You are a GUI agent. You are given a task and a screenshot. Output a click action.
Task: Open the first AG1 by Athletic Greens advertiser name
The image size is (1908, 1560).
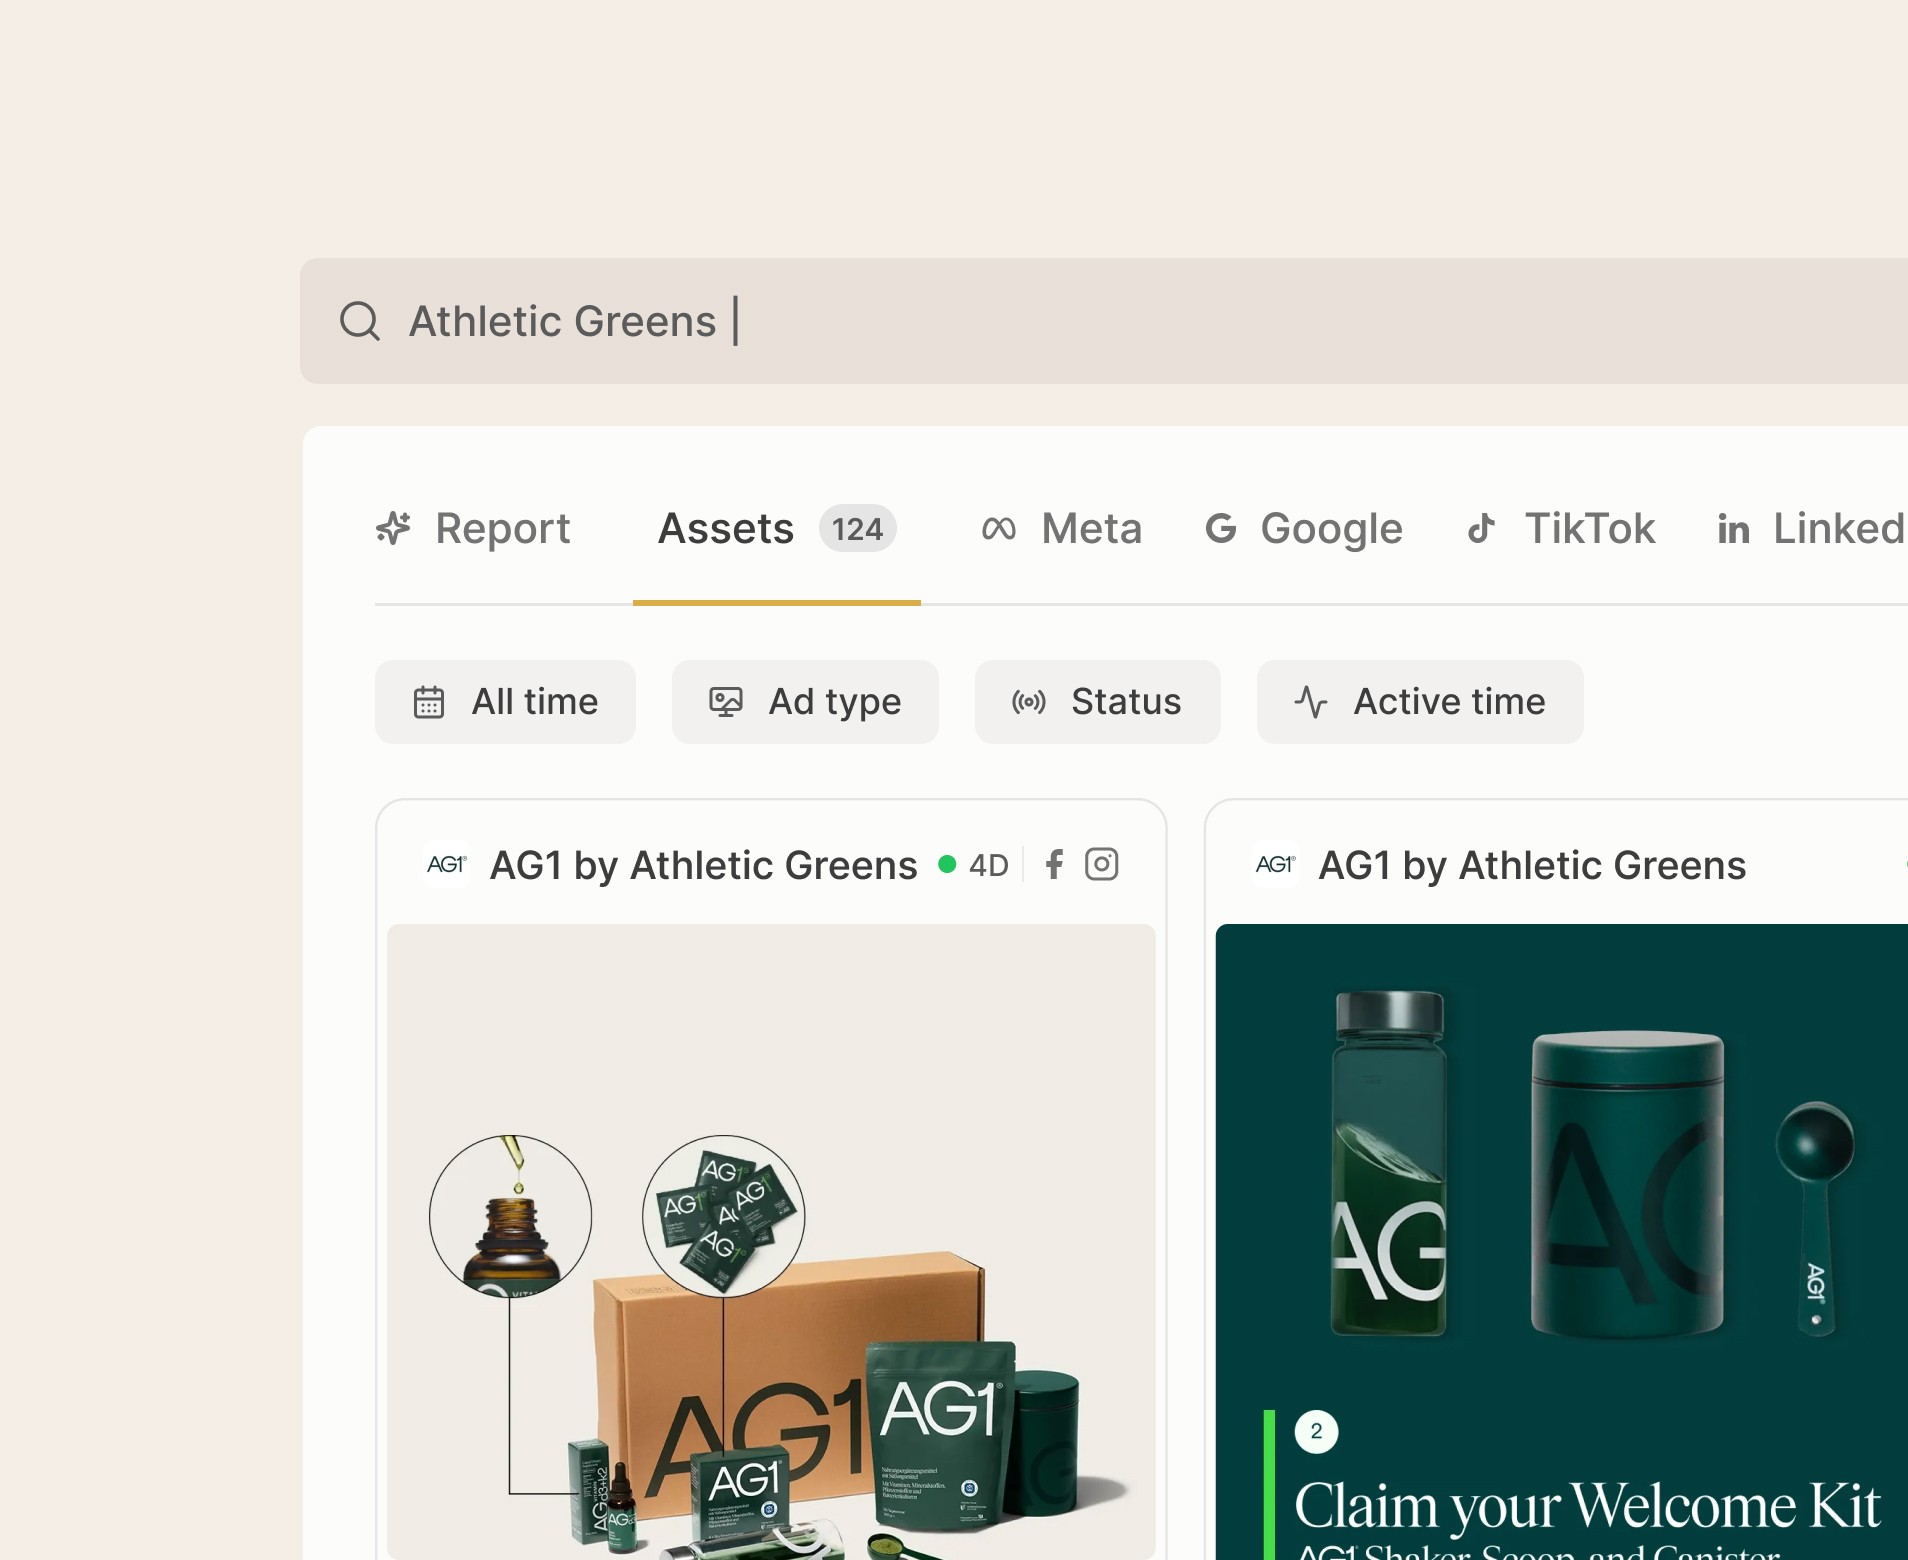click(x=704, y=866)
